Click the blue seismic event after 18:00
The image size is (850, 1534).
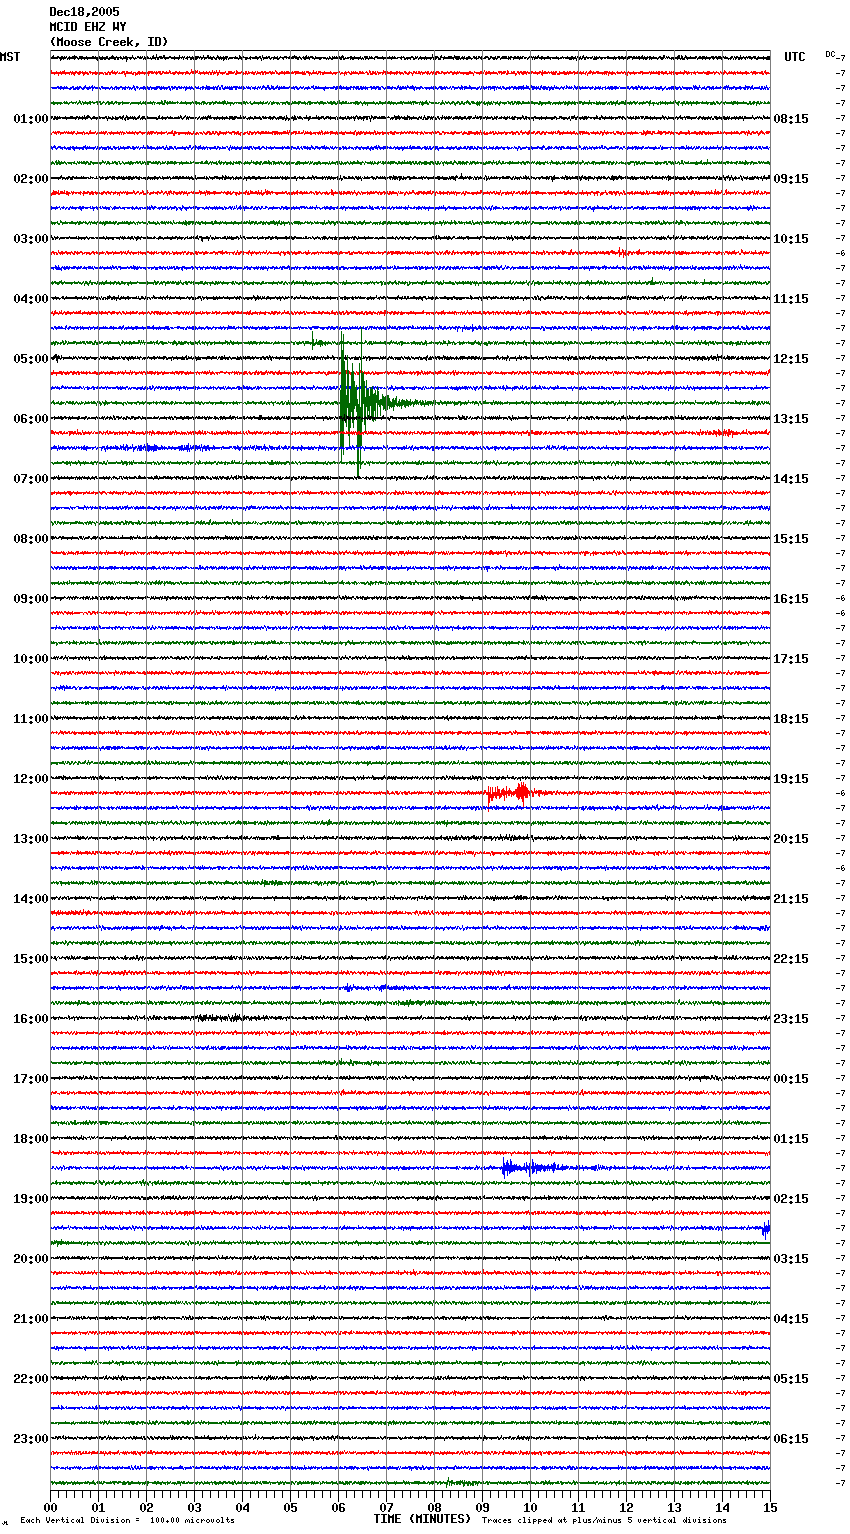pyautogui.click(x=535, y=1168)
